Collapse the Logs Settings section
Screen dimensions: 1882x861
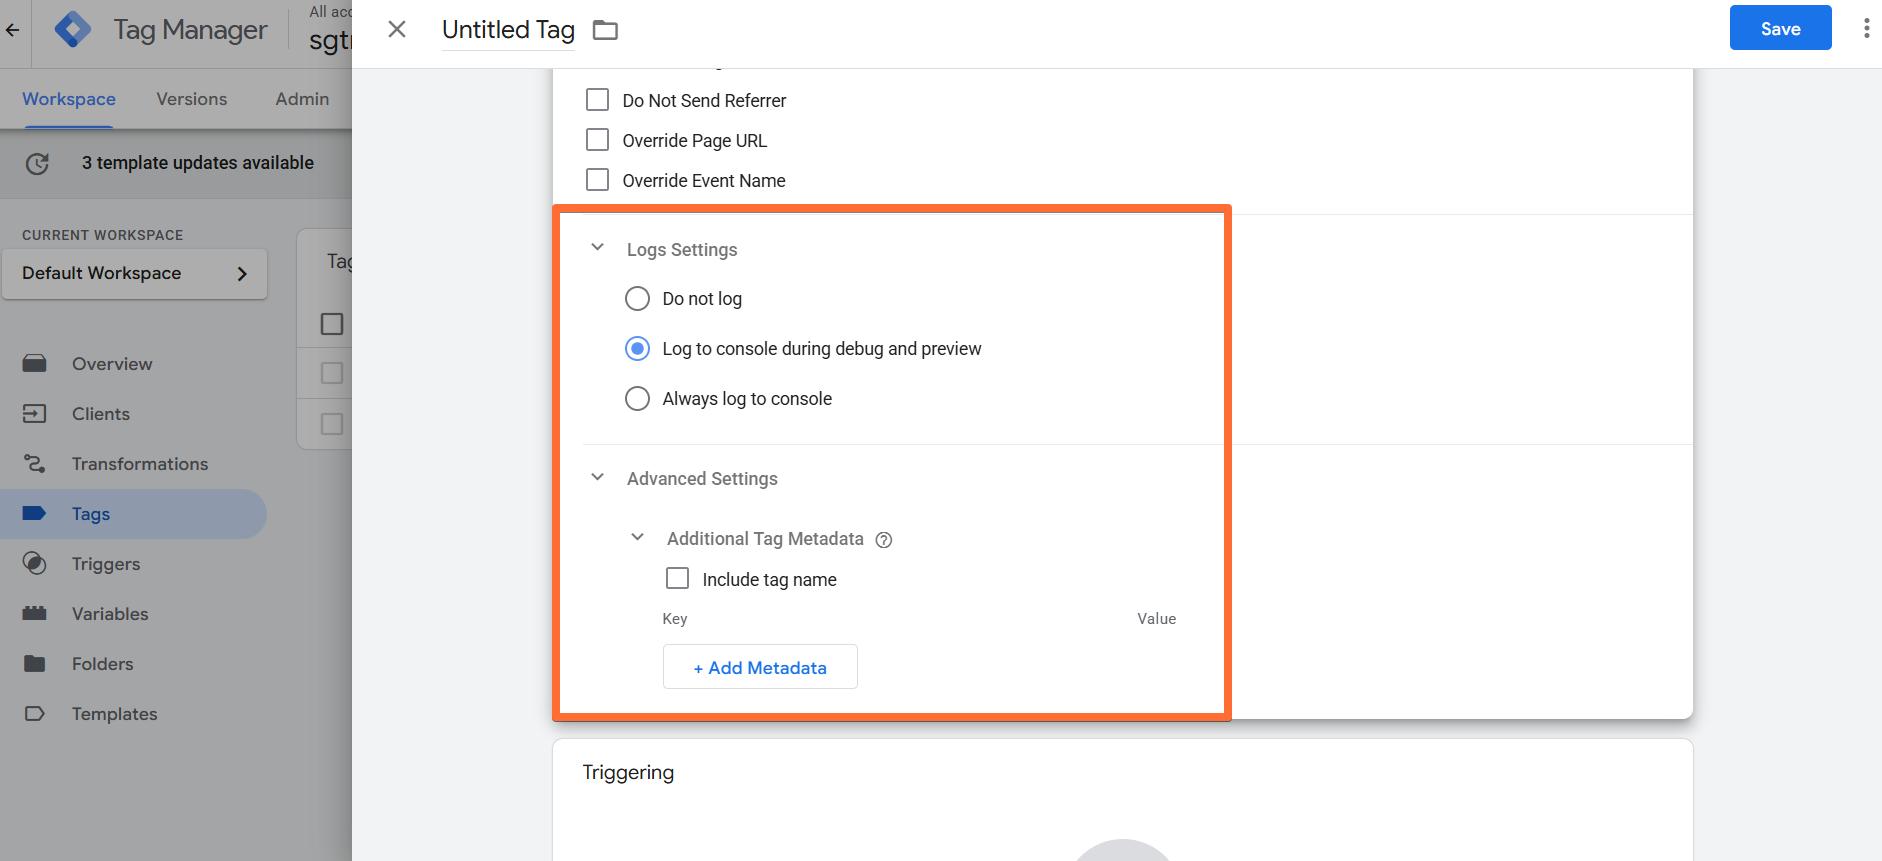click(598, 248)
